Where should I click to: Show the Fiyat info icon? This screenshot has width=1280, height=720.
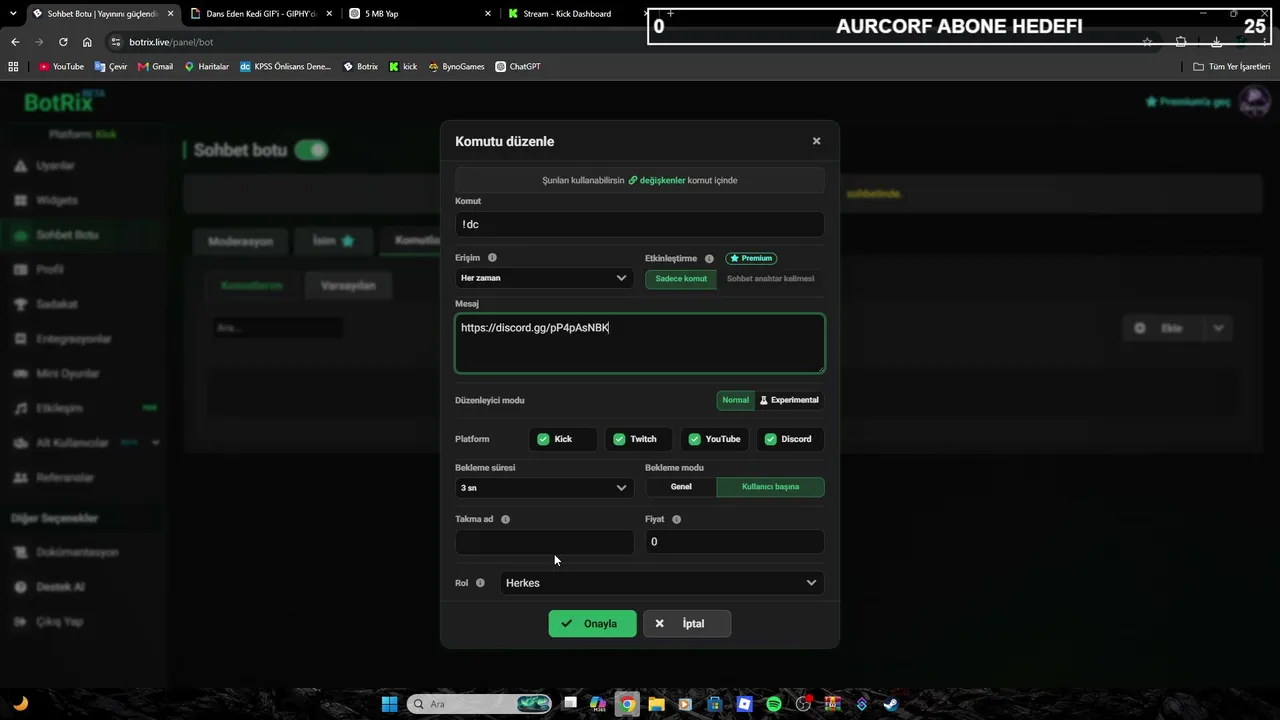pyautogui.click(x=677, y=520)
